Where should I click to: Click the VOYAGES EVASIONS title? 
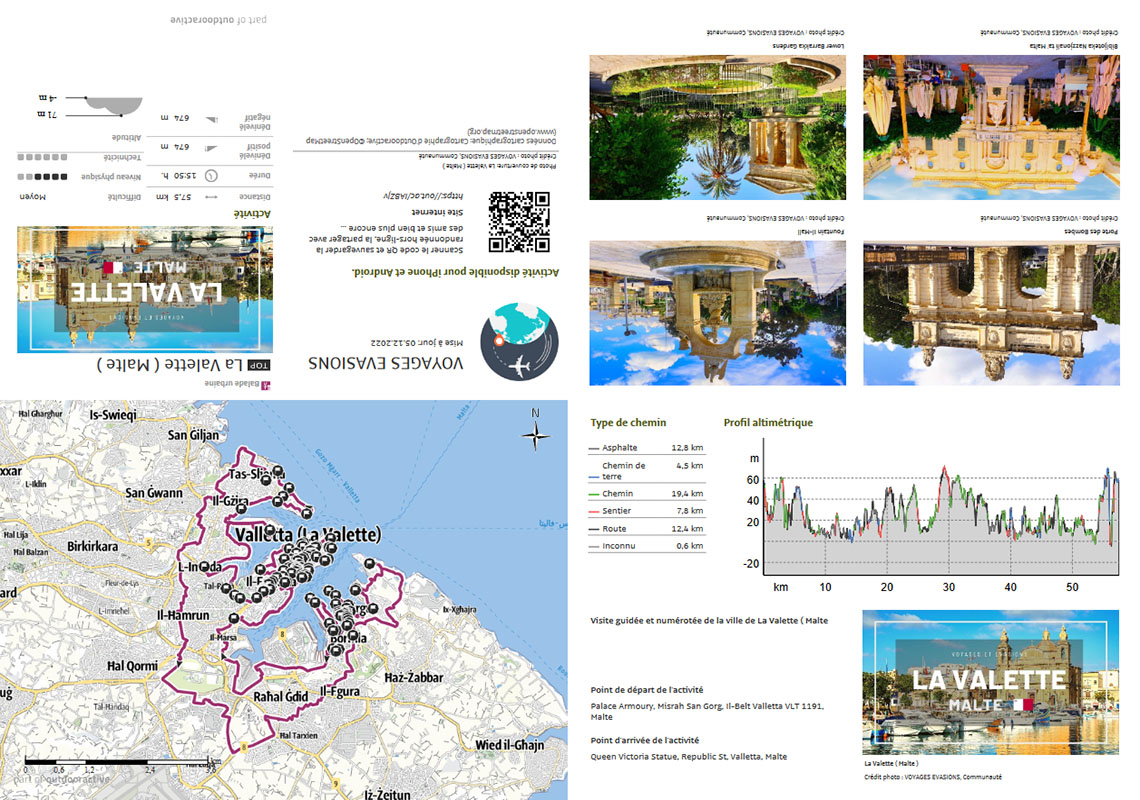(x=385, y=363)
